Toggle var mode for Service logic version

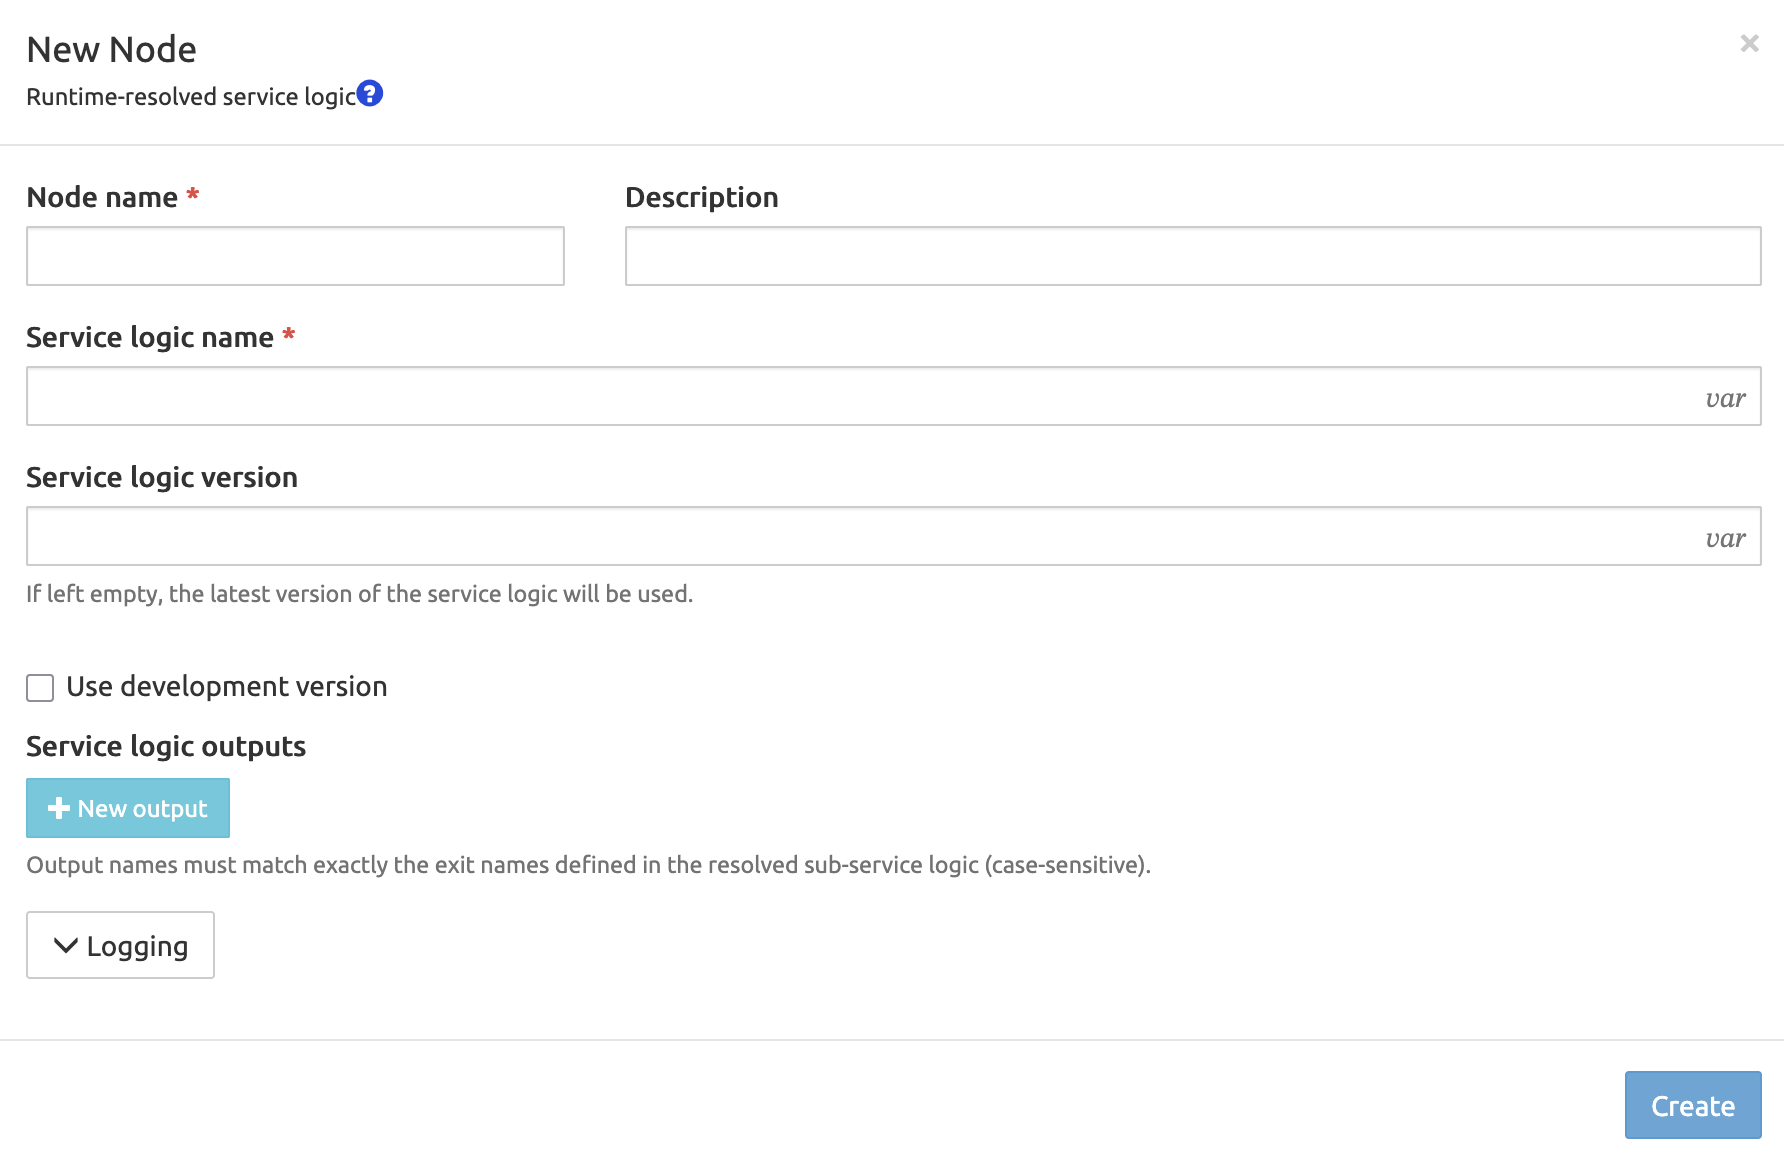point(1725,538)
